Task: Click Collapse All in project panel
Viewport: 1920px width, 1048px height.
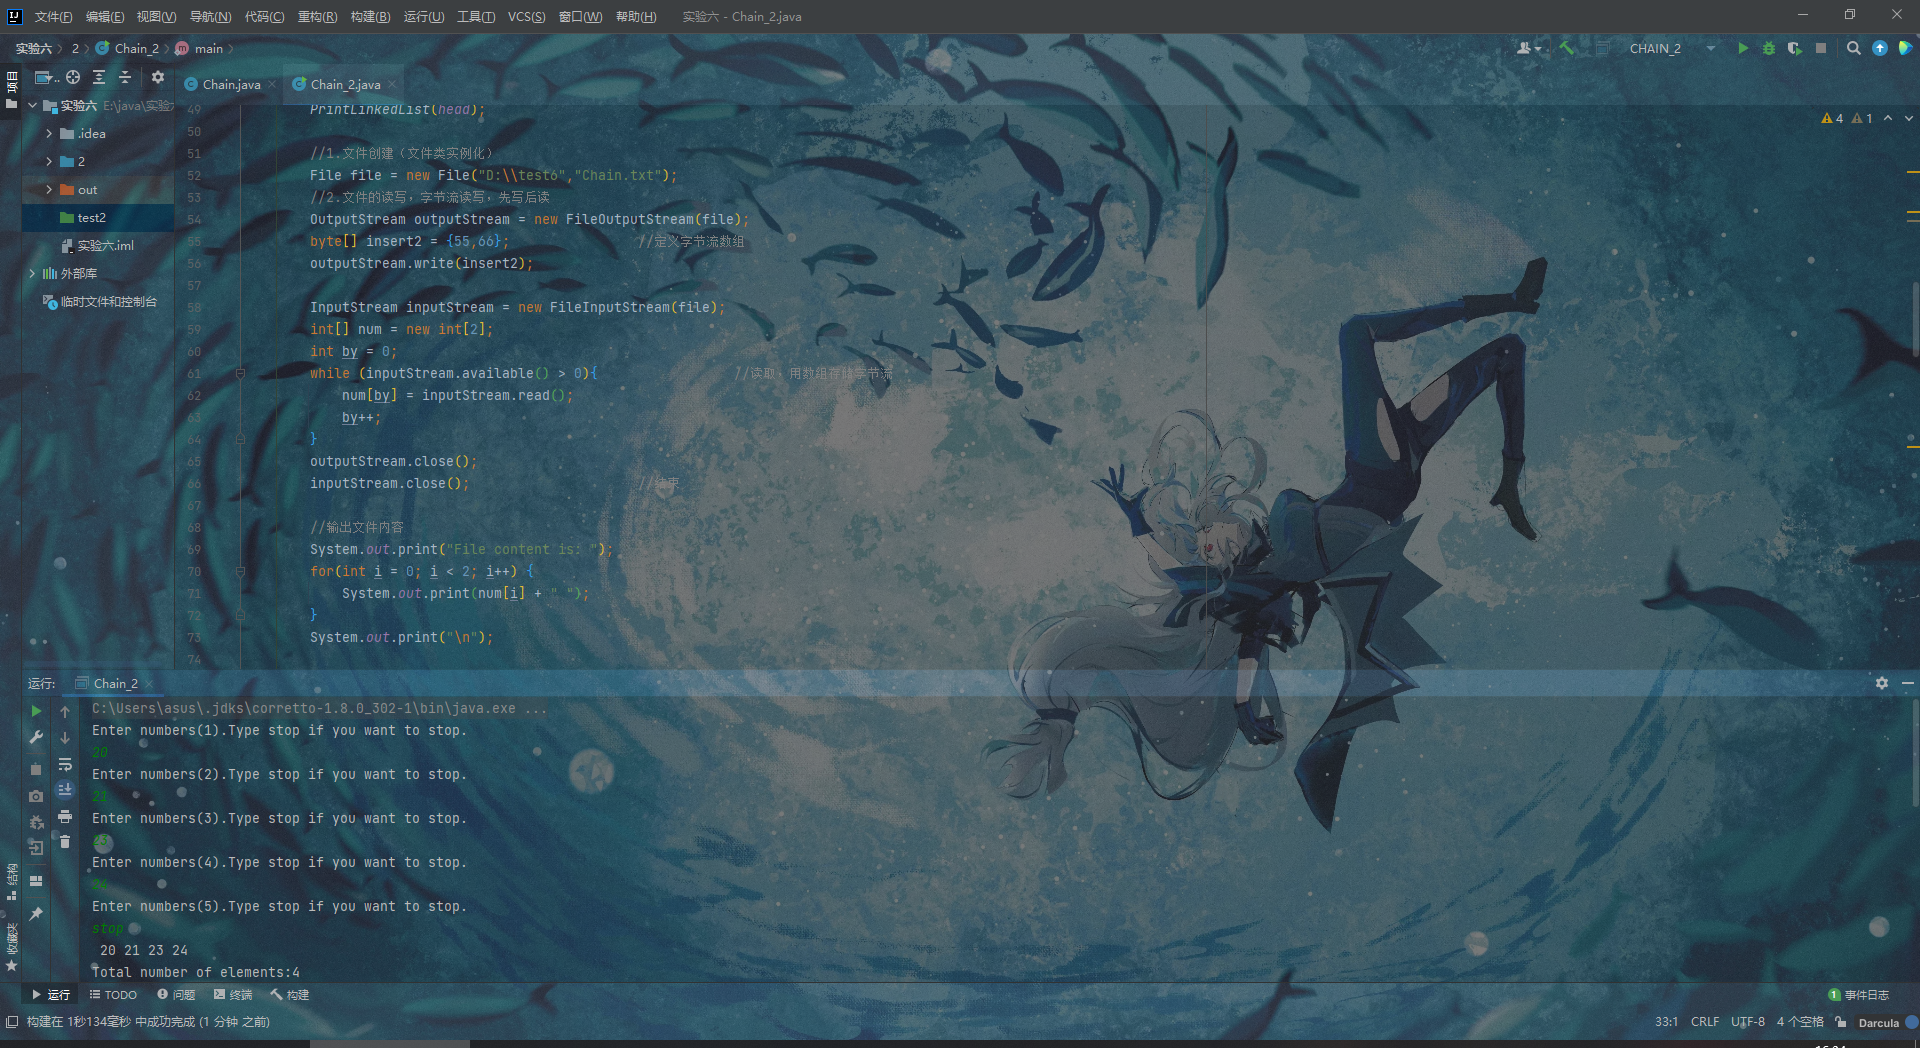Action: (x=125, y=77)
